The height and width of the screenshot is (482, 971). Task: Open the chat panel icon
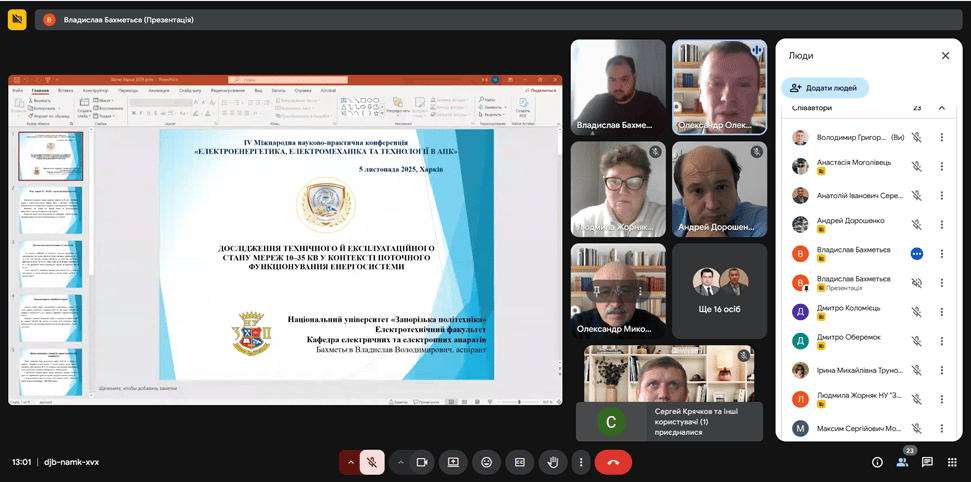pyautogui.click(x=927, y=462)
